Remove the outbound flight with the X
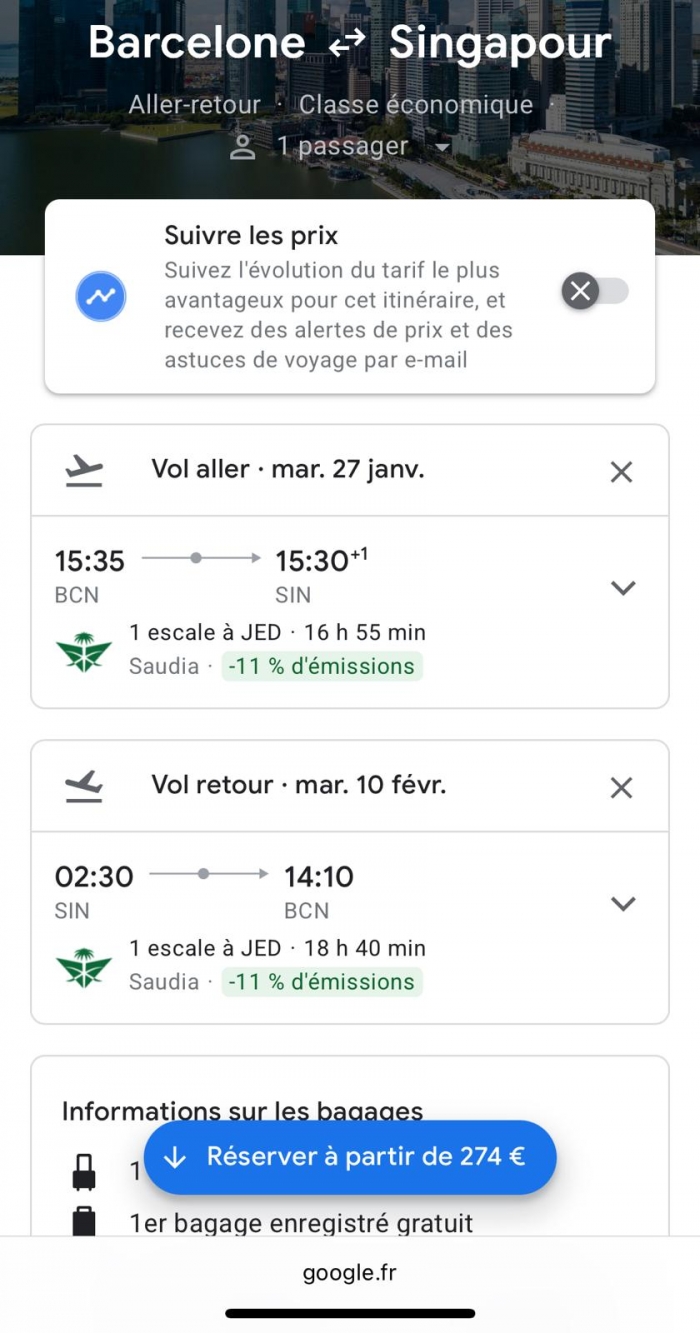The height and width of the screenshot is (1333, 700). [621, 472]
